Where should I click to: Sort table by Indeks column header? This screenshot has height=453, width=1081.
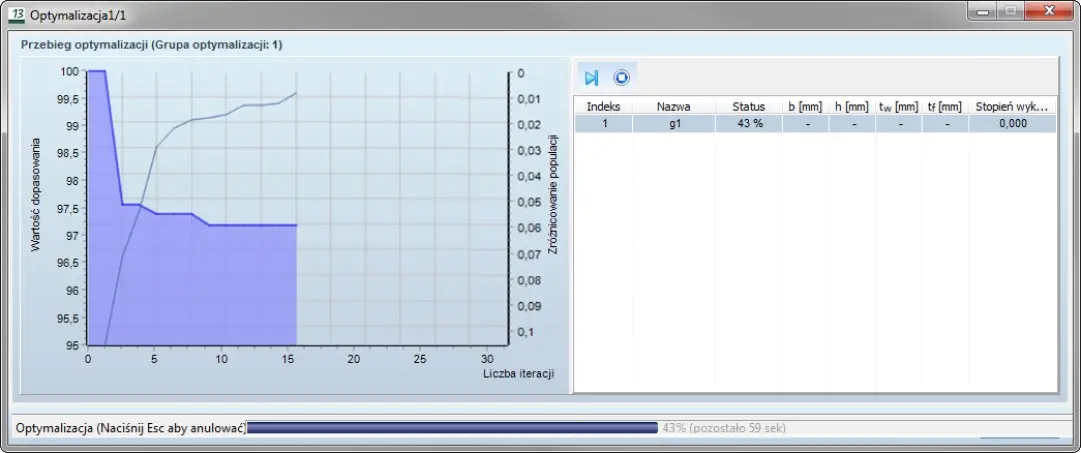603,106
